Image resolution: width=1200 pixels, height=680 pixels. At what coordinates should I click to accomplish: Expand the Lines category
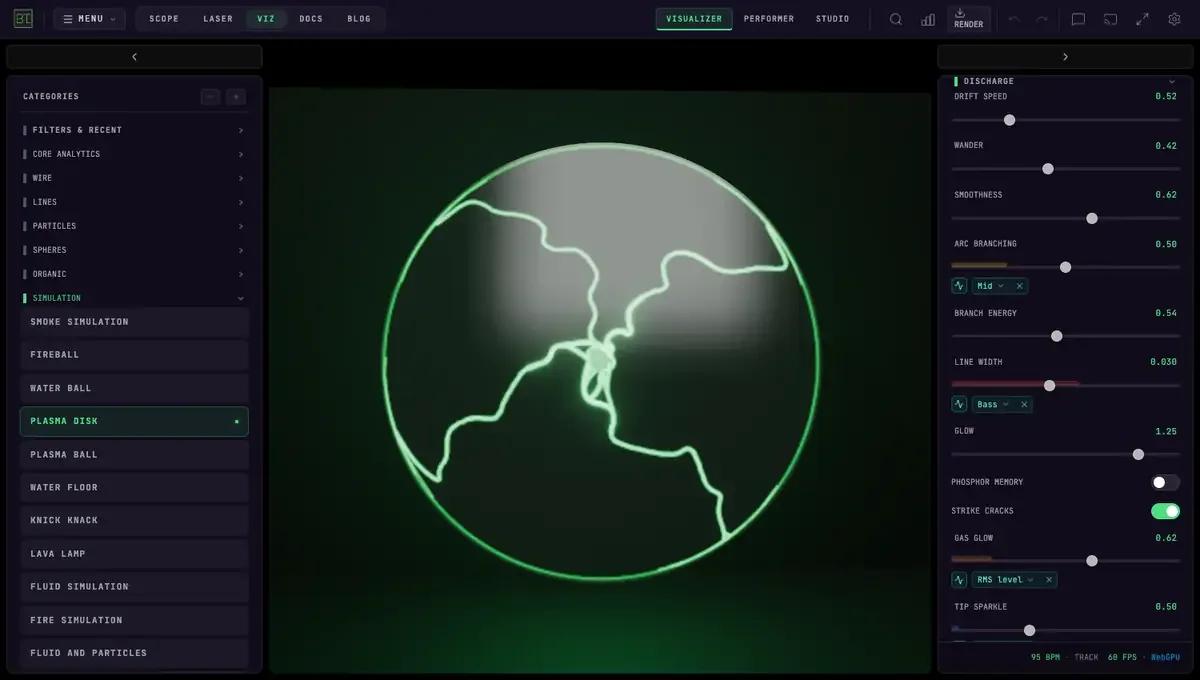(134, 202)
